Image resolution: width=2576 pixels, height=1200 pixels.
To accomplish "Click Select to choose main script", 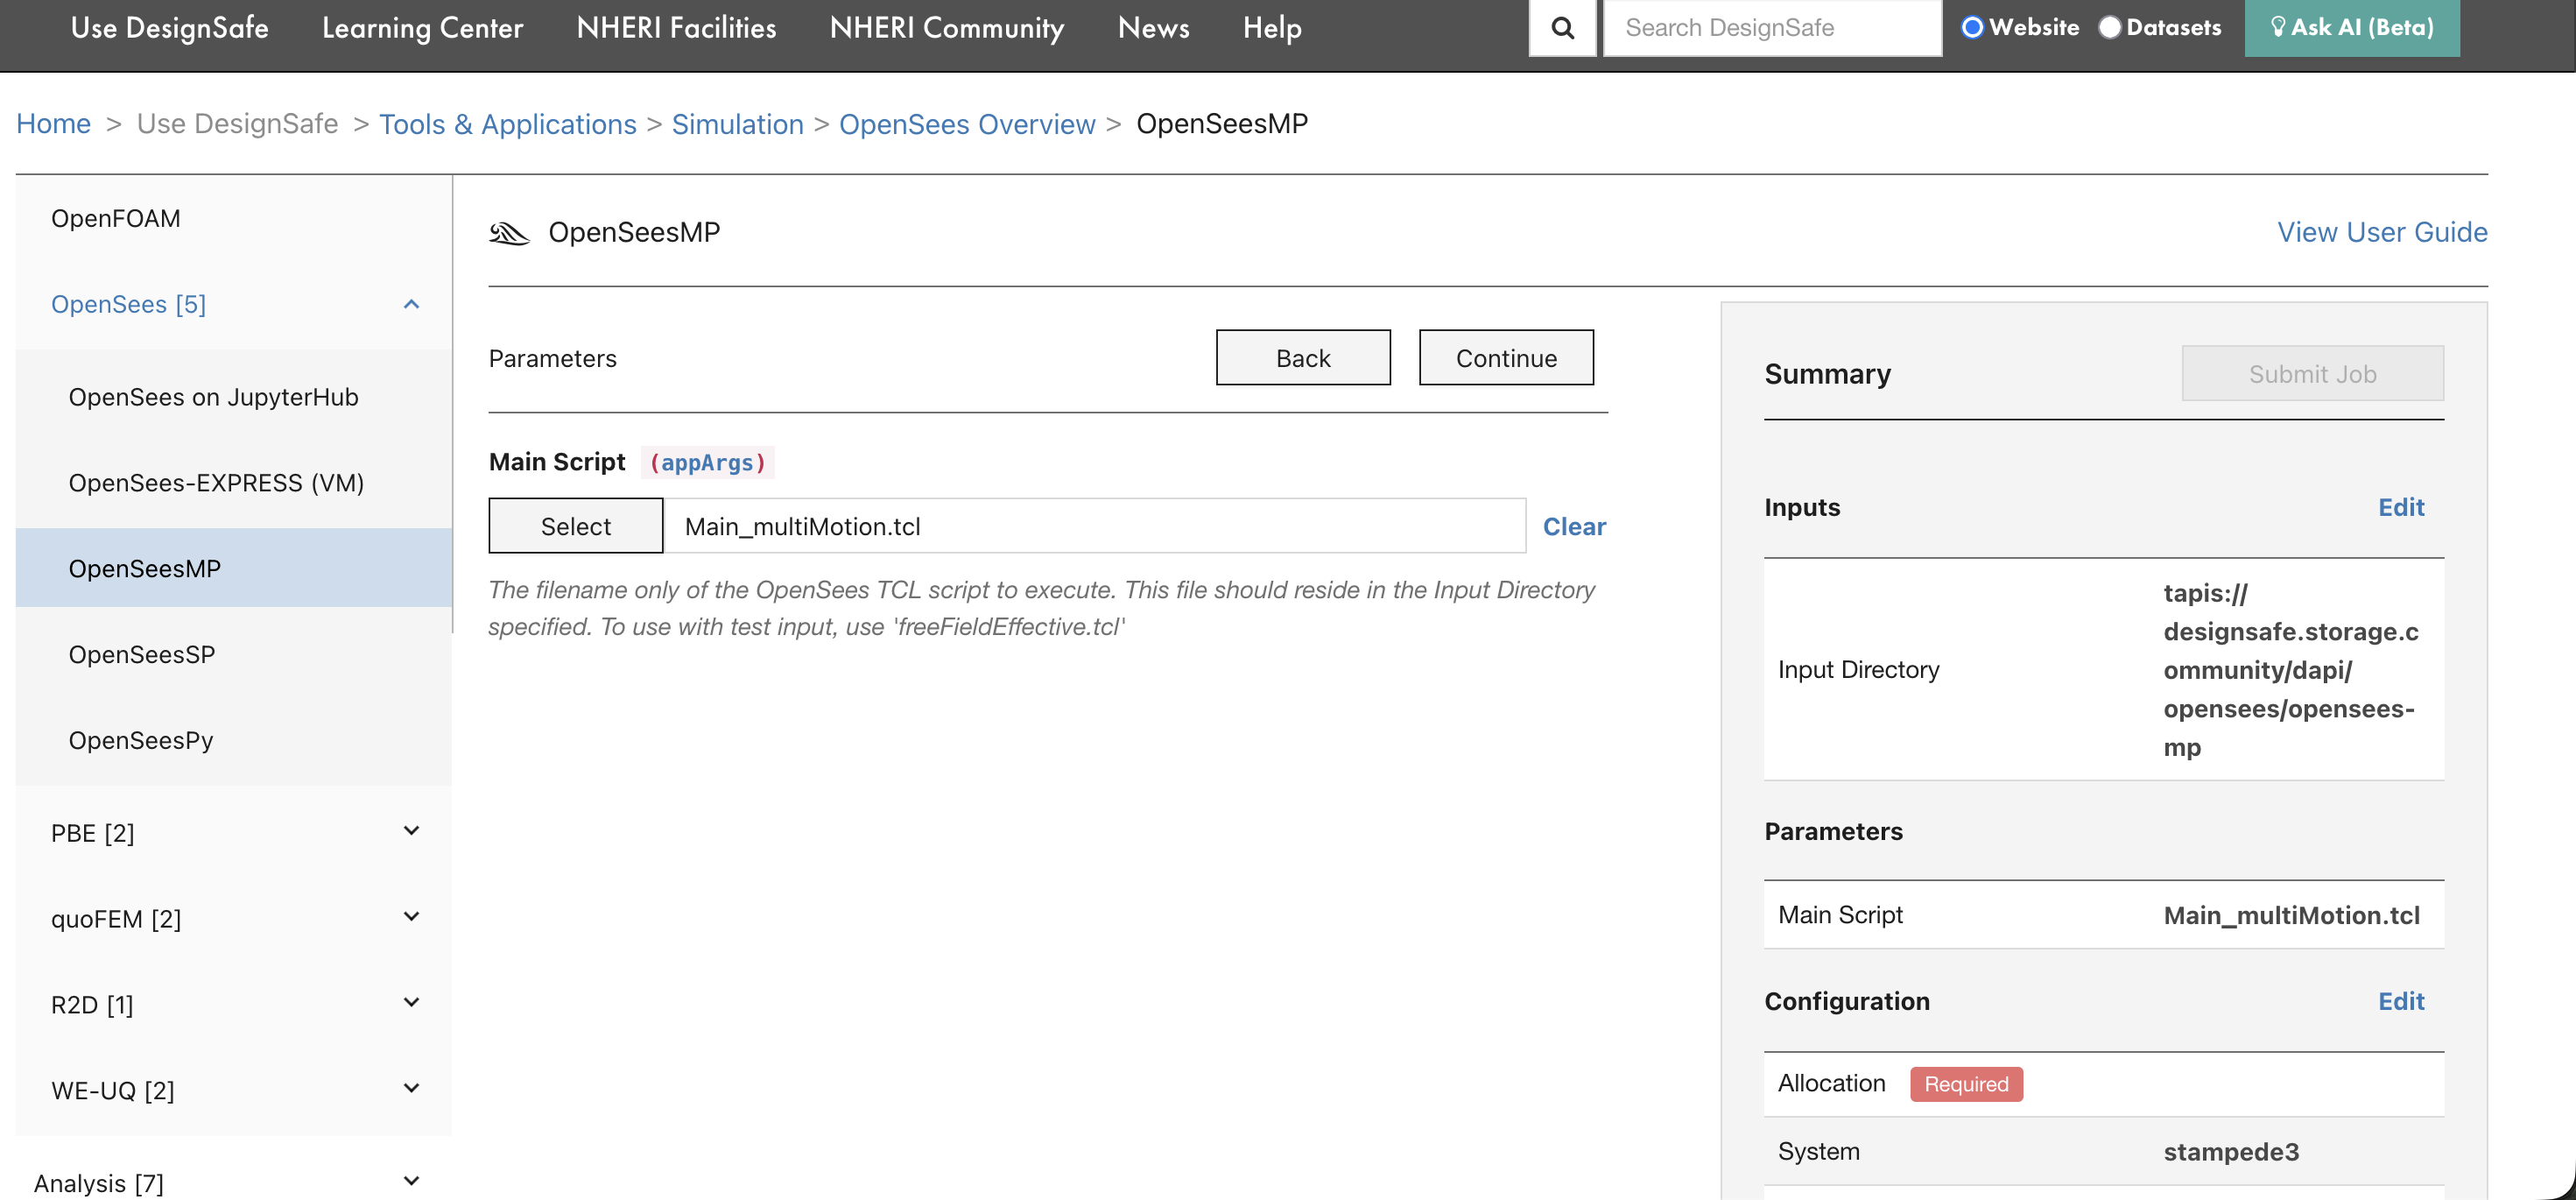I will 576,526.
